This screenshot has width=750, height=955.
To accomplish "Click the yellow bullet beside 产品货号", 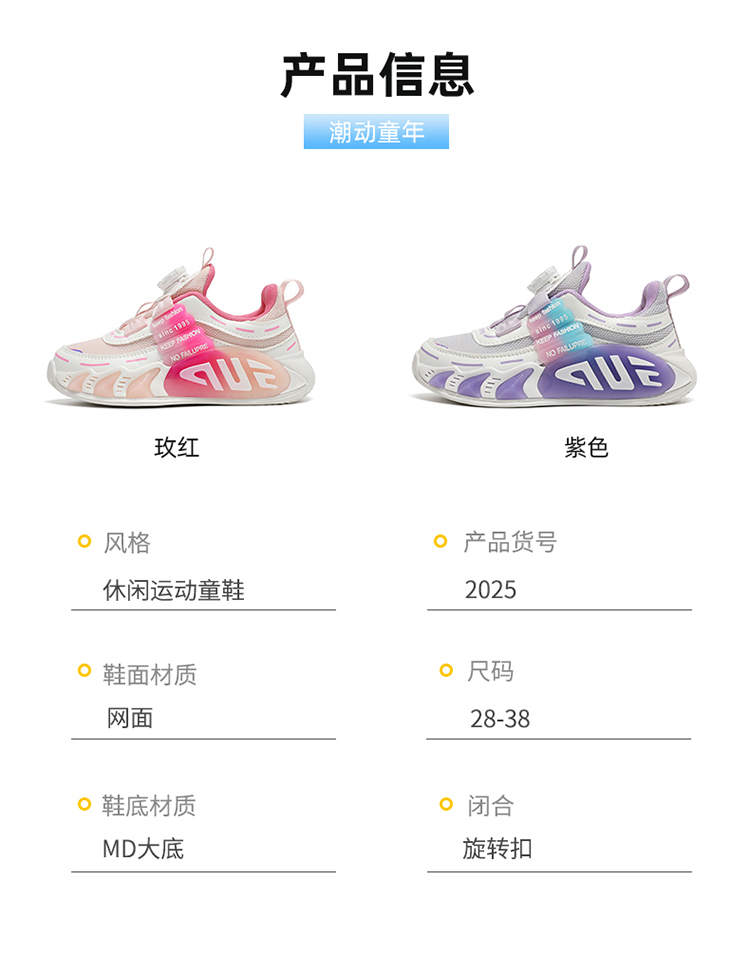I will tap(440, 541).
